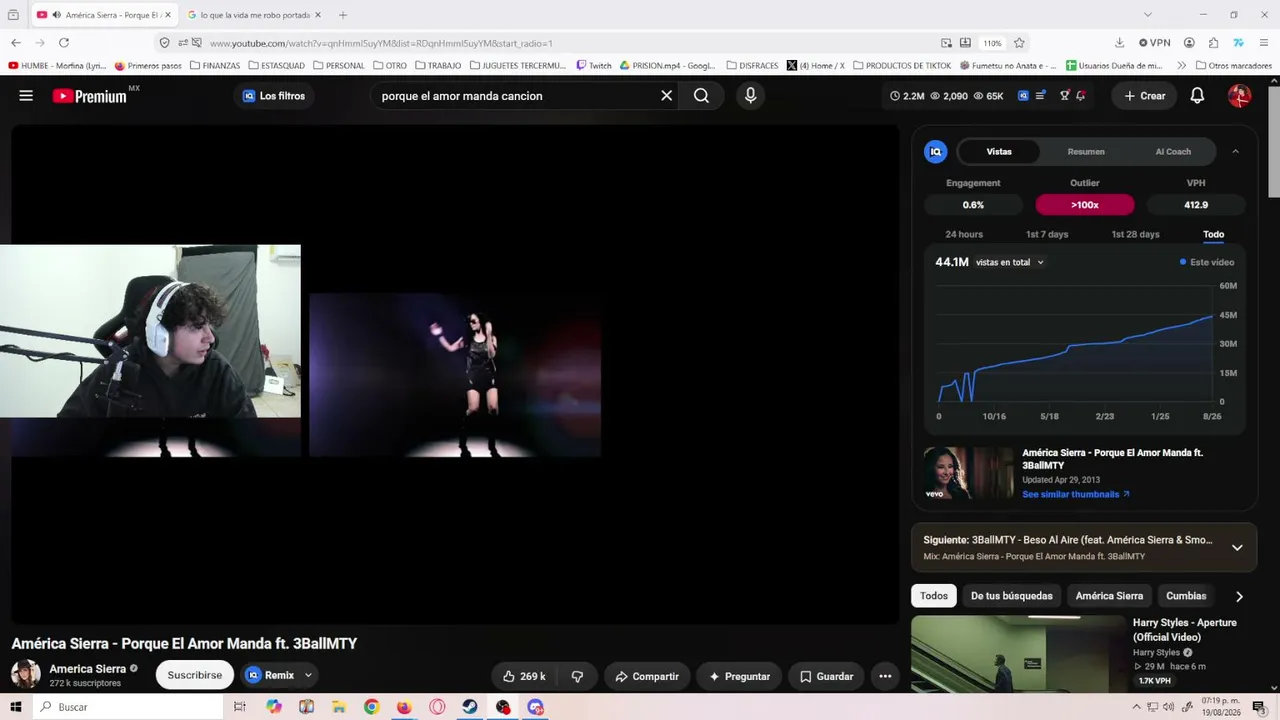Select De tus búsquedas chip
The image size is (1280, 720).
coord(1012,596)
